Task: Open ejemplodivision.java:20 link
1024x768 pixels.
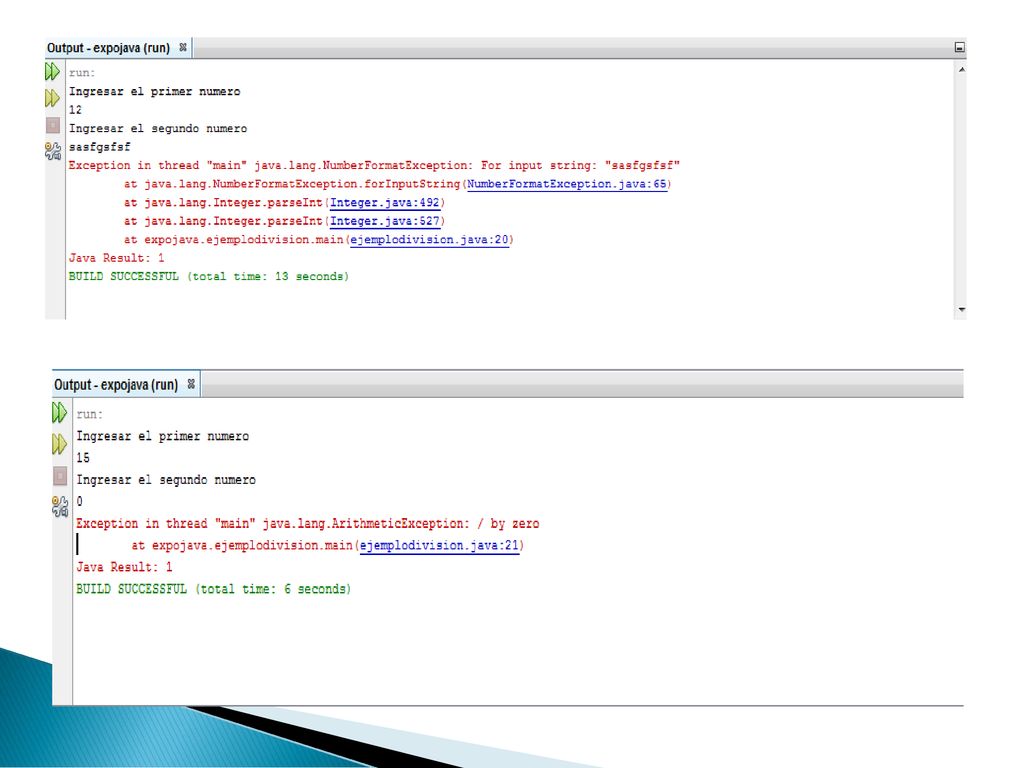Action: (x=429, y=240)
